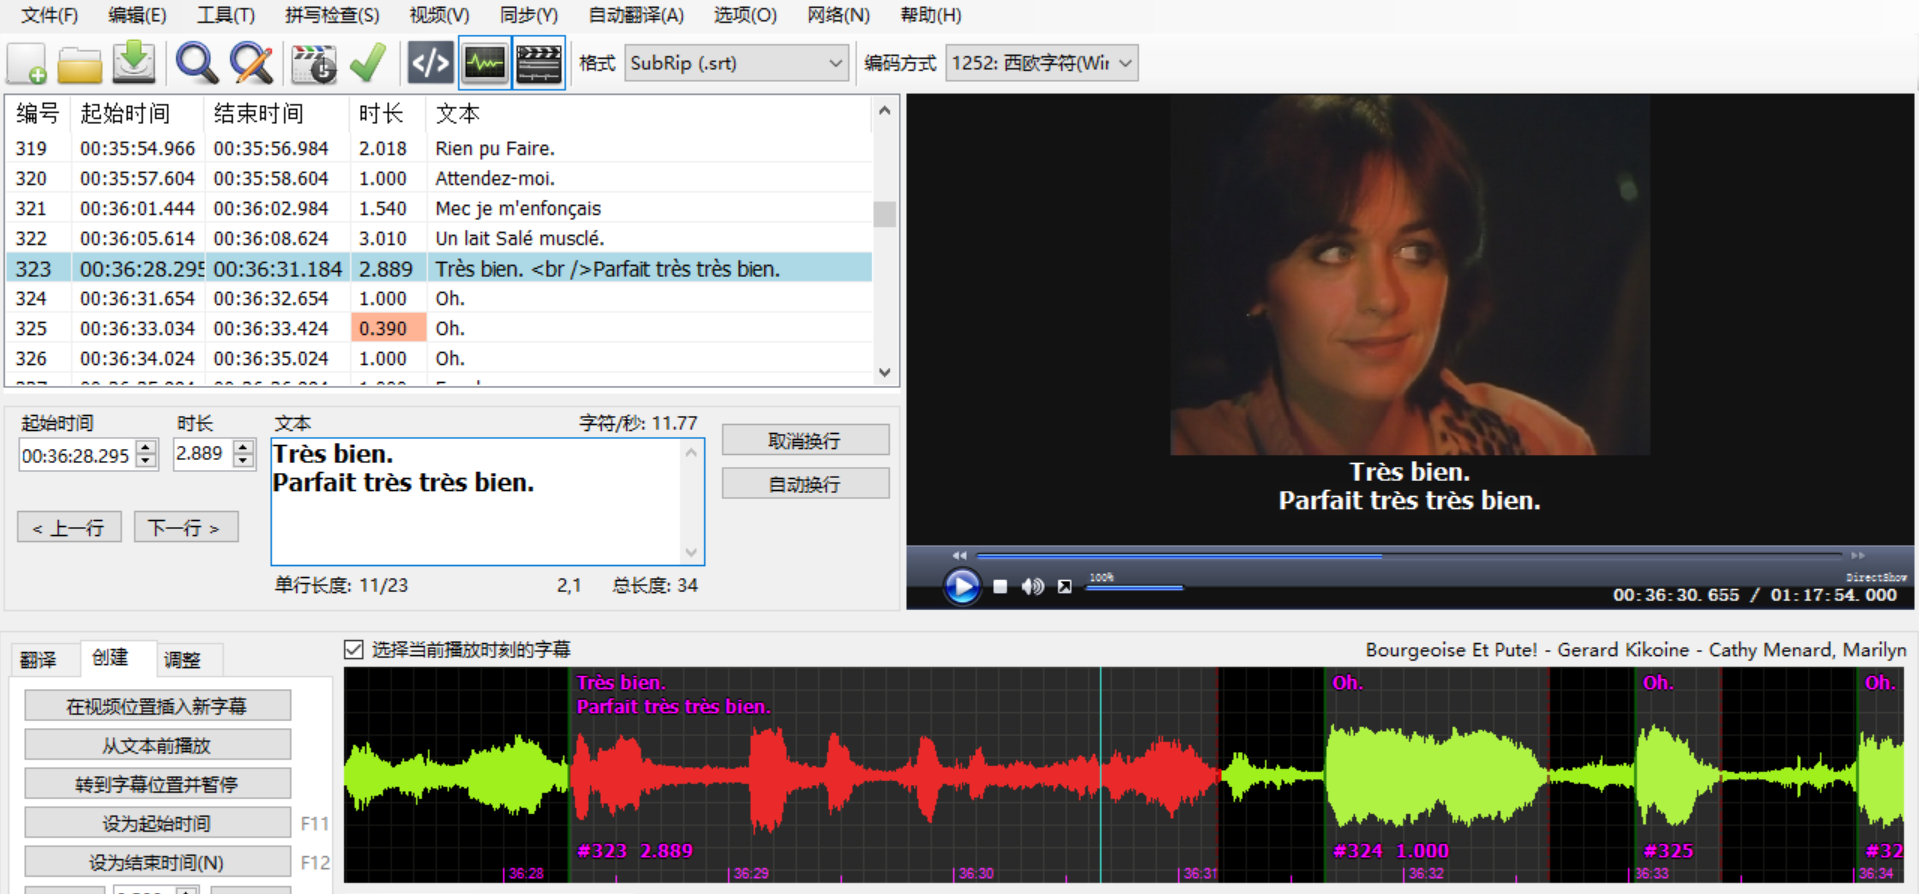Create a new subtitle file

click(27, 63)
